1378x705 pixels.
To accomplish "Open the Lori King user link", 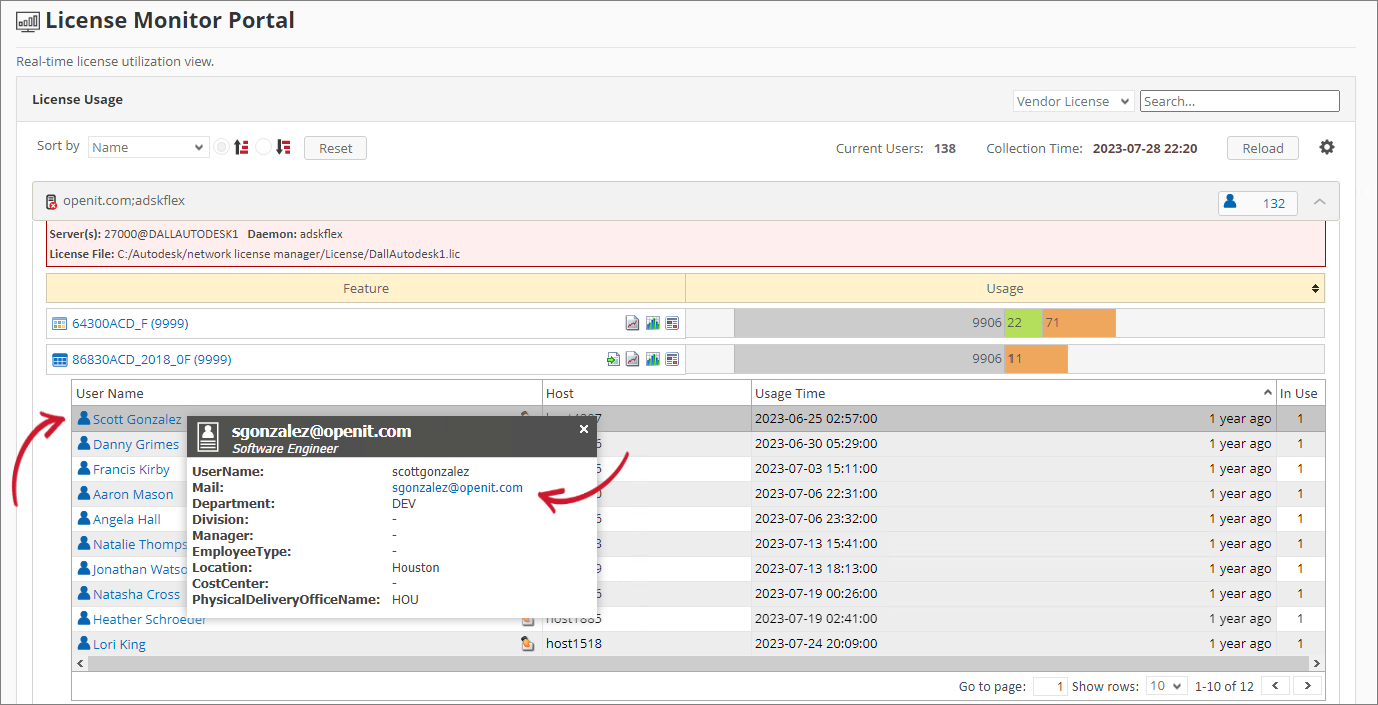I will click(x=119, y=644).
